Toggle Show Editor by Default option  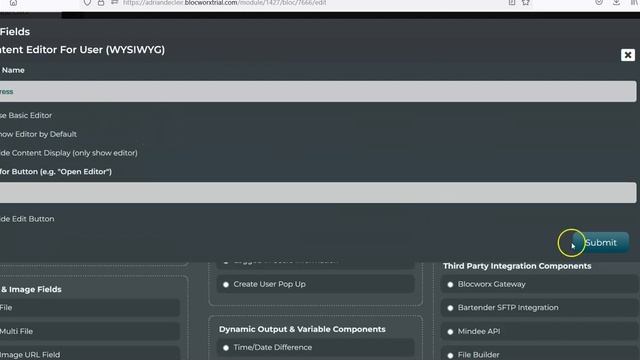coord(38,134)
